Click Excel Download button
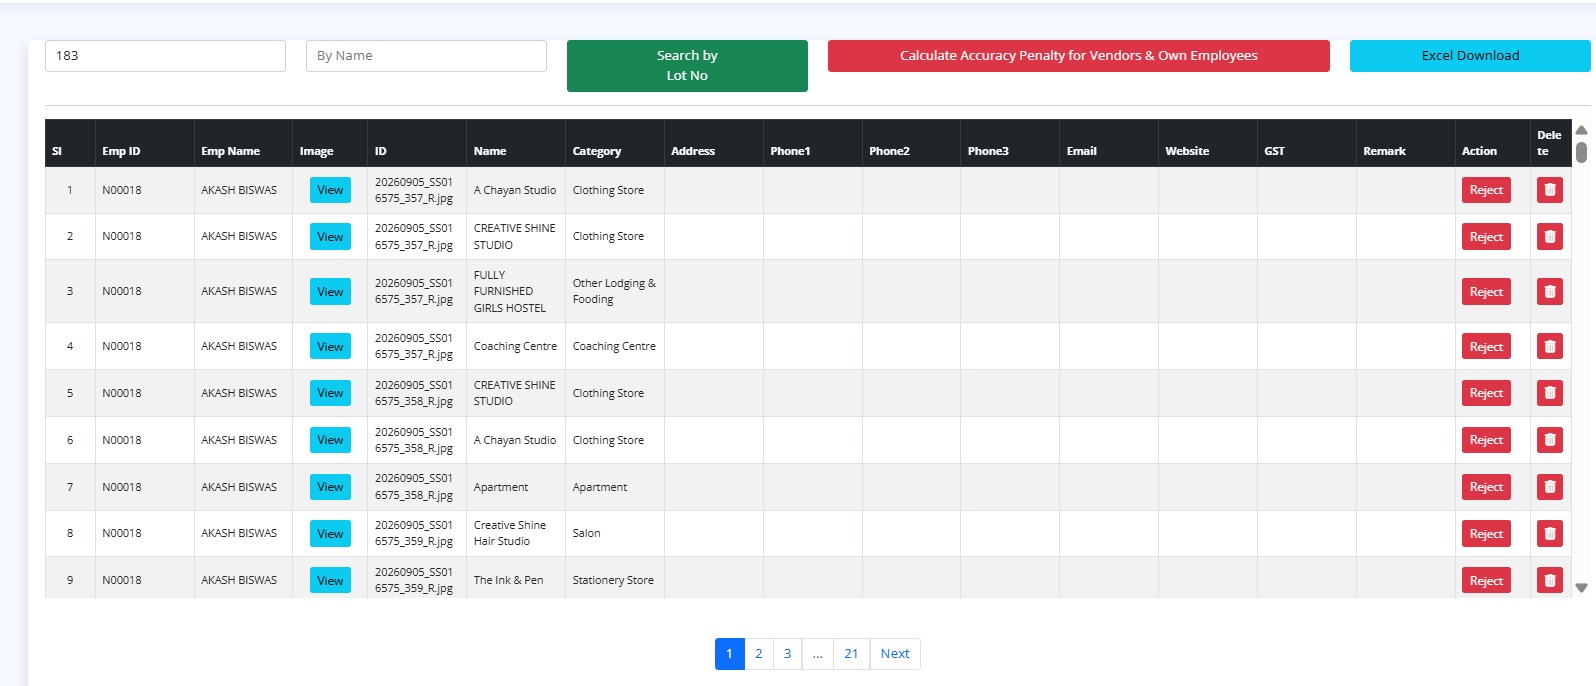The width and height of the screenshot is (1596, 686). (1470, 56)
